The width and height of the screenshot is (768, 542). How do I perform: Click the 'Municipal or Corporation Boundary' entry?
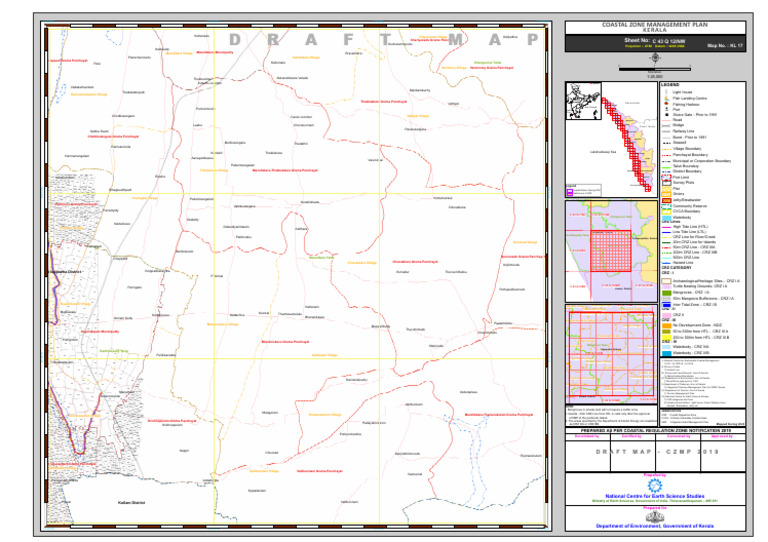pyautogui.click(x=701, y=161)
